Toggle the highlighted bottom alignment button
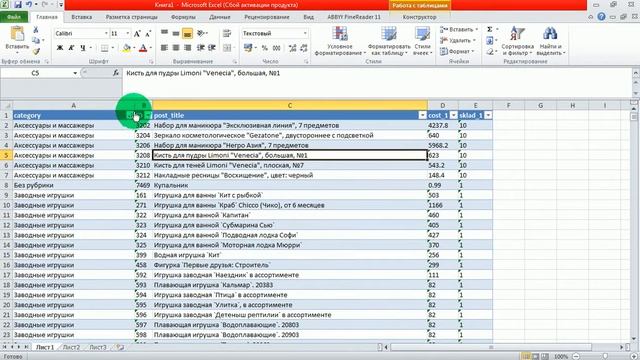The width and height of the screenshot is (640, 360). [x=187, y=33]
